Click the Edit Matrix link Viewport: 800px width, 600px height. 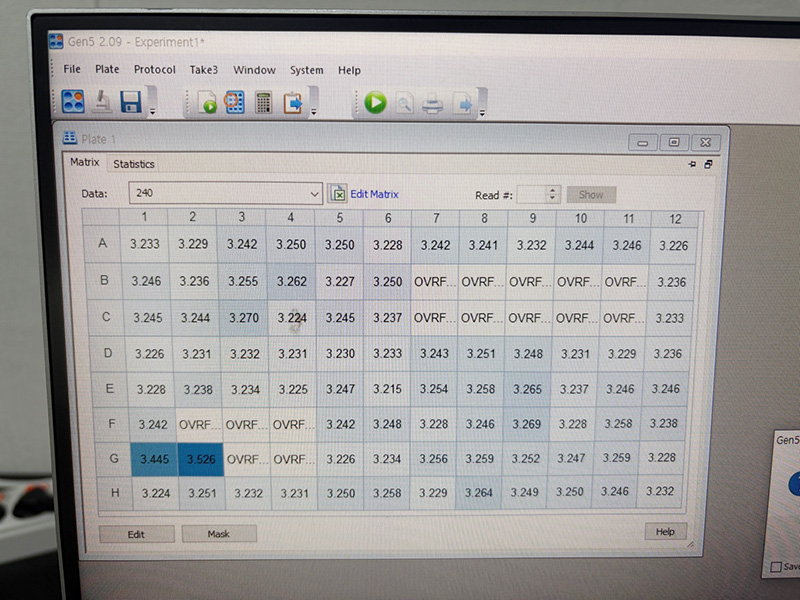[374, 194]
